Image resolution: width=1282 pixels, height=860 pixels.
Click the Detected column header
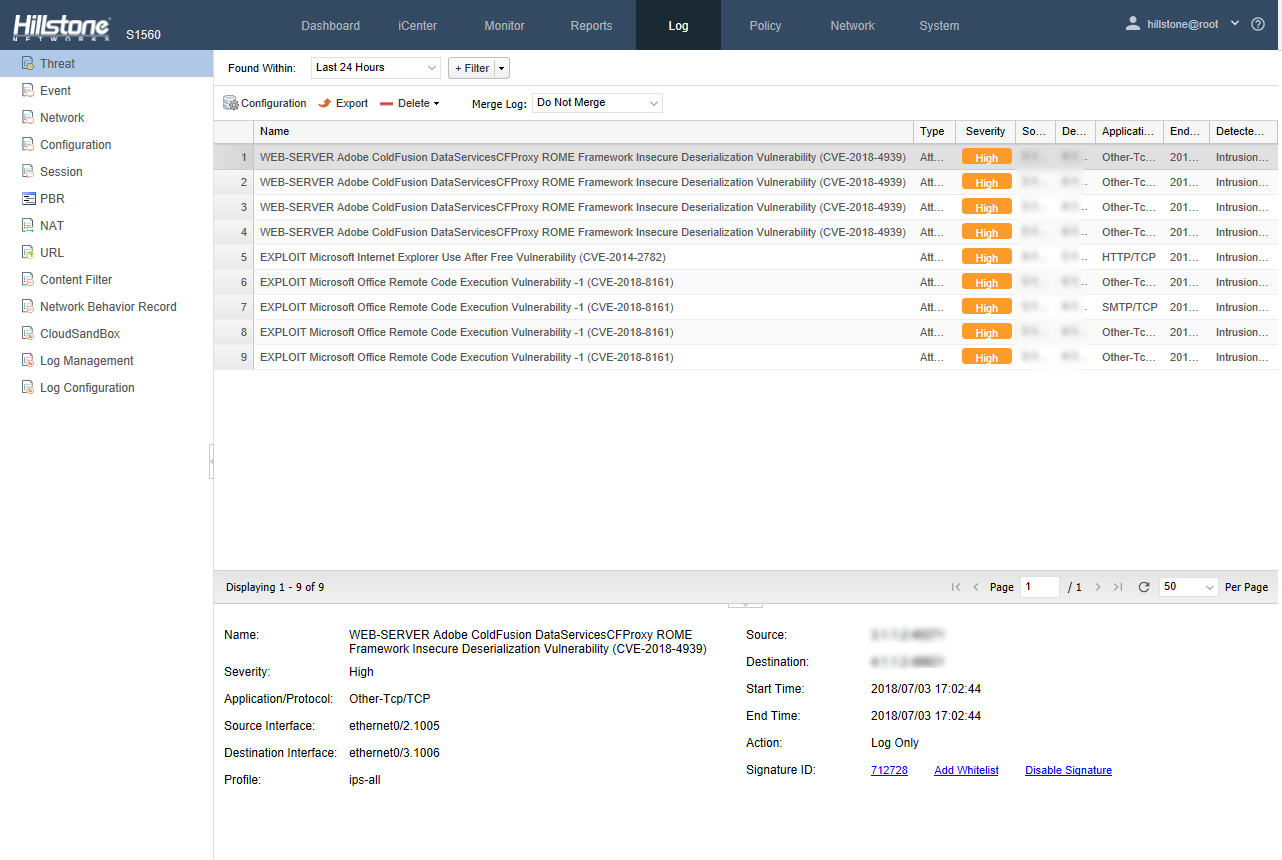(1243, 131)
